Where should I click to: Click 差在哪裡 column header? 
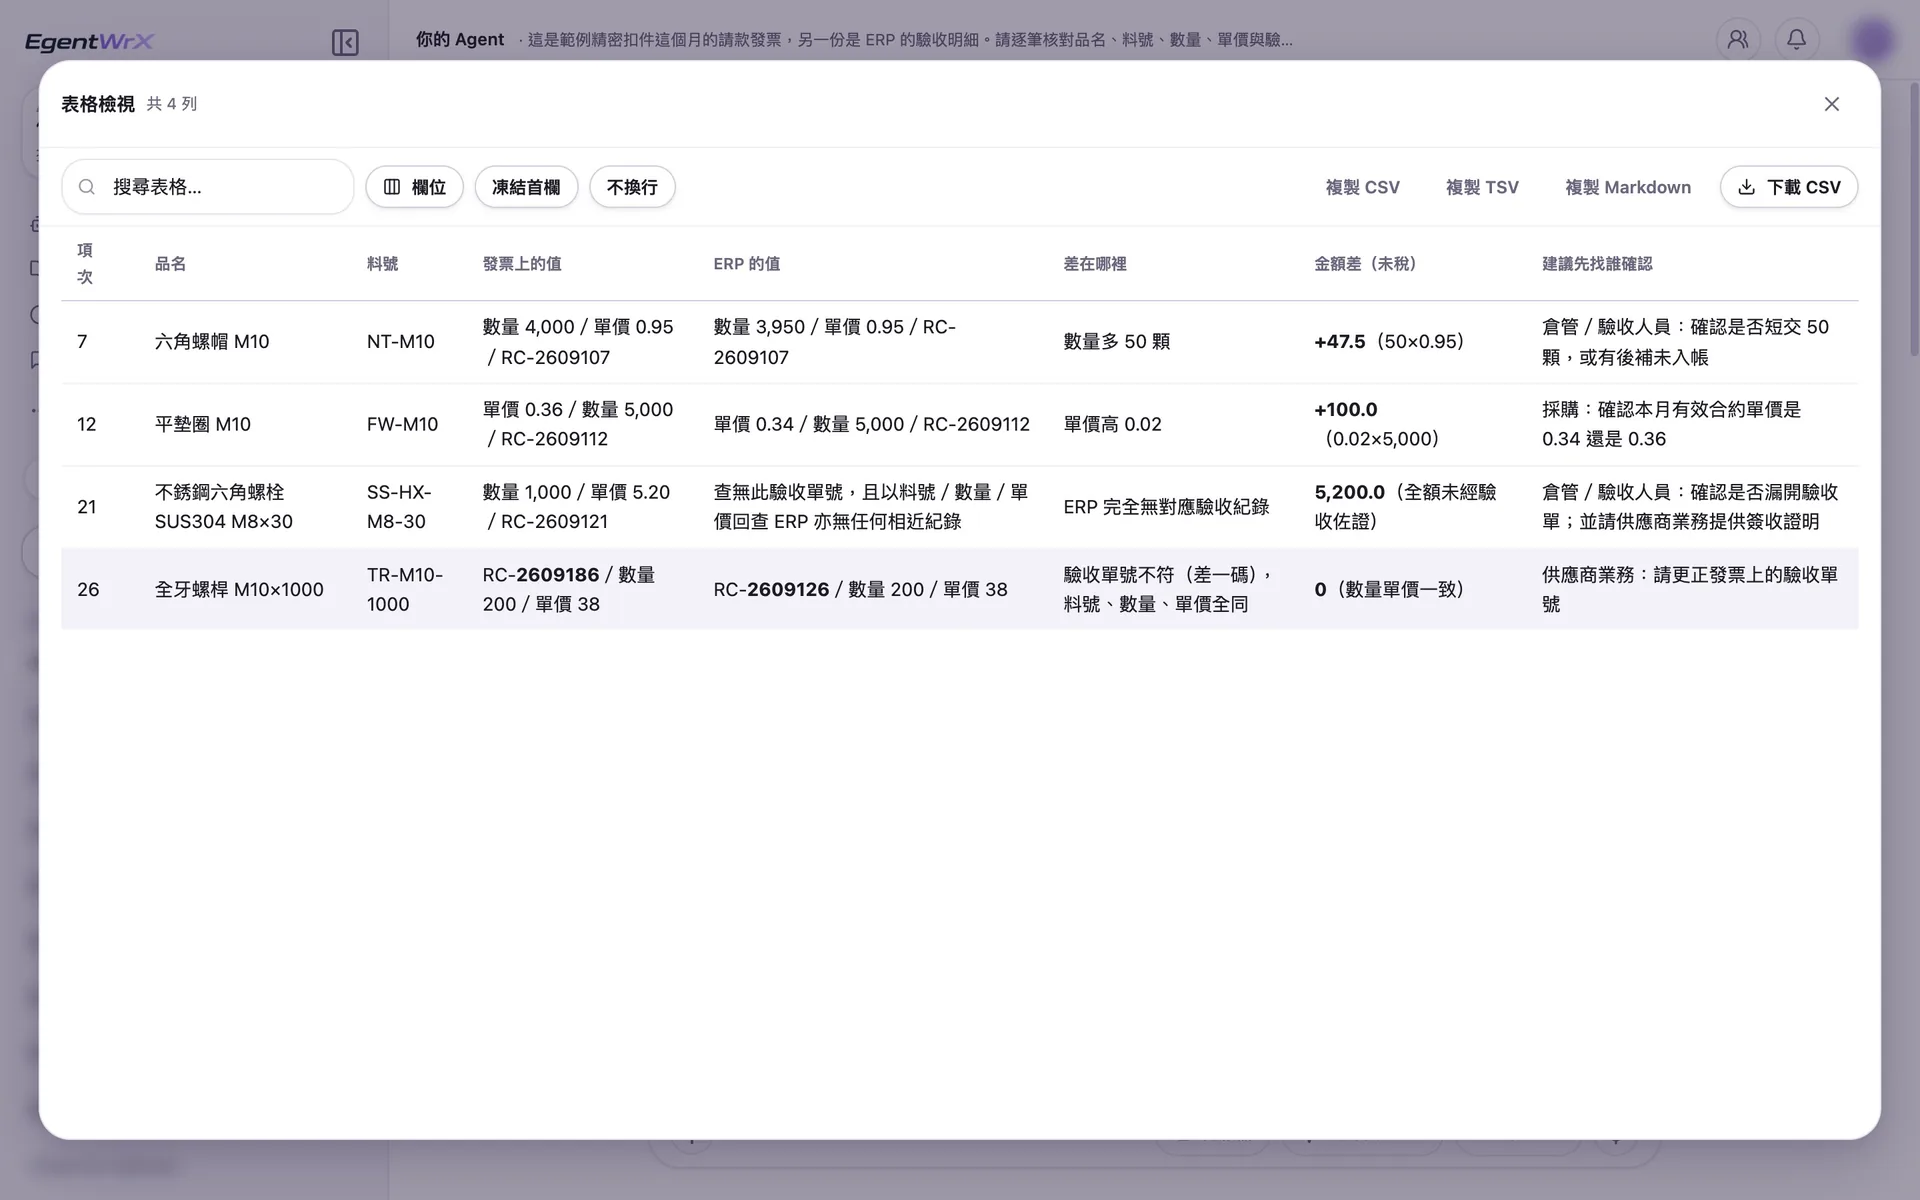click(1095, 264)
